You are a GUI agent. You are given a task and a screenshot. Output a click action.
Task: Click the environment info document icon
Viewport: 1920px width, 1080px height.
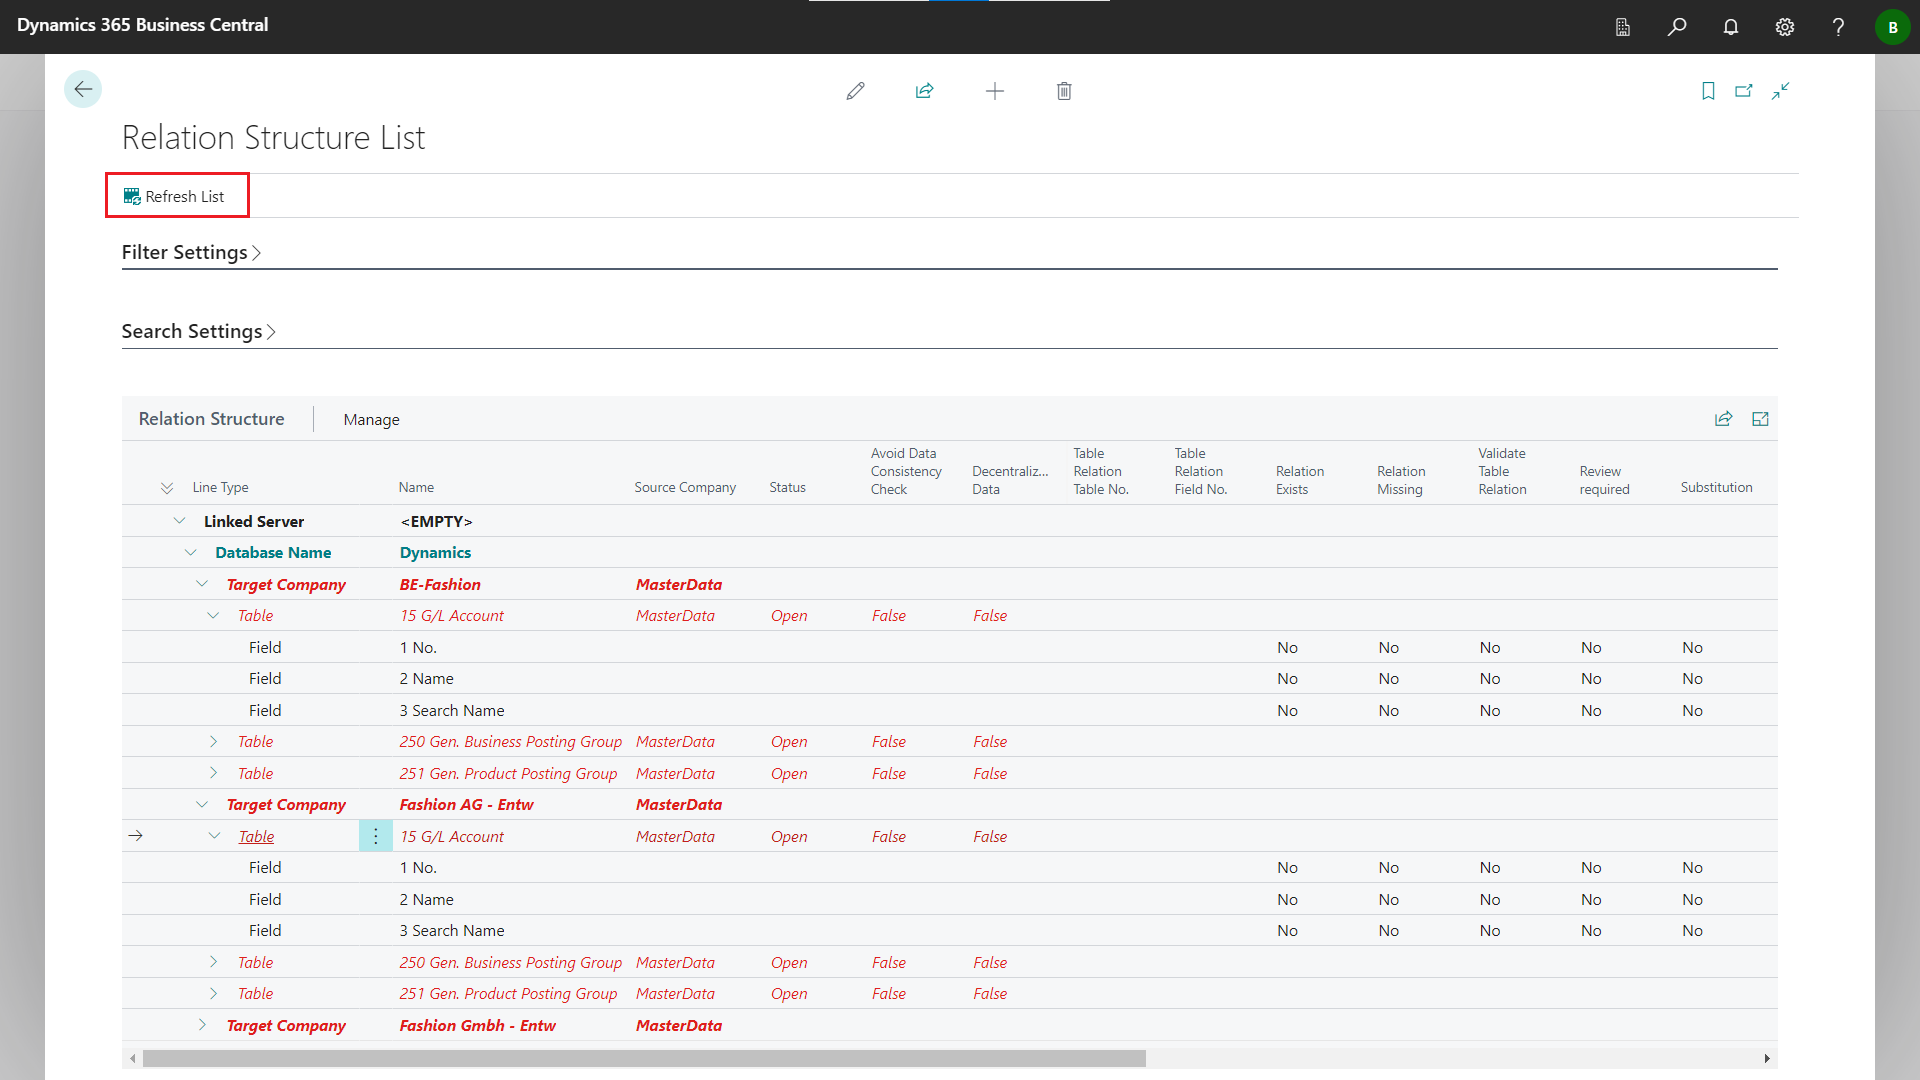tap(1623, 27)
